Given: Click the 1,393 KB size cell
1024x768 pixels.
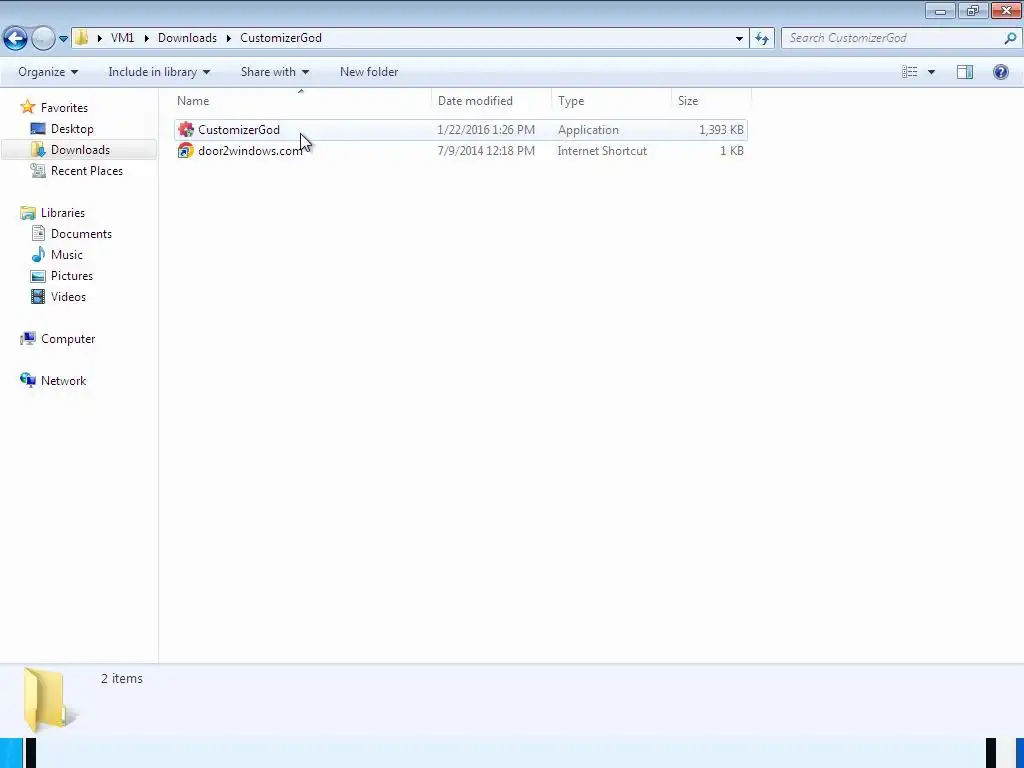Looking at the screenshot, I should tap(721, 130).
